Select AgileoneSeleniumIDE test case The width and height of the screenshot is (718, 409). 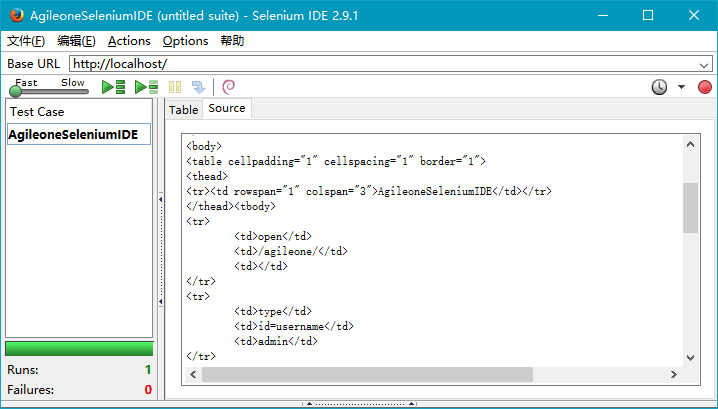(79, 134)
